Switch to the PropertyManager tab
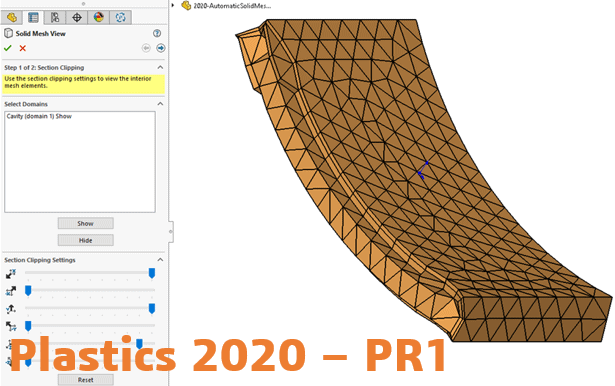Screen dimensions: 615x386 33,17
